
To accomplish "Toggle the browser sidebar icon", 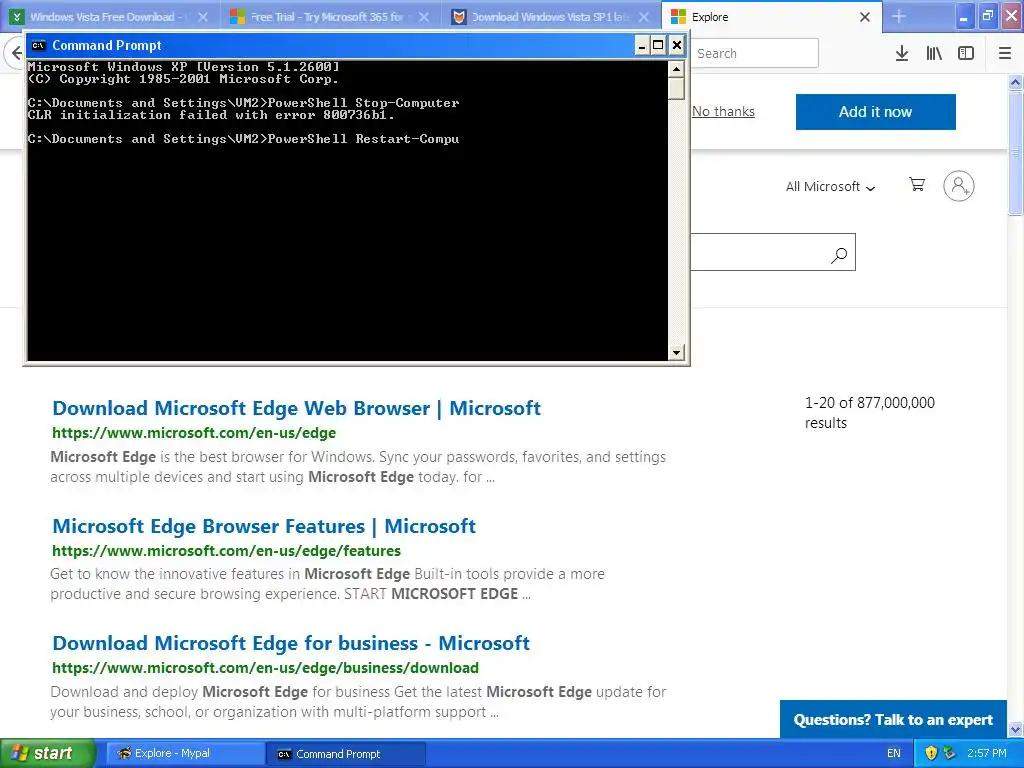I will (x=966, y=53).
